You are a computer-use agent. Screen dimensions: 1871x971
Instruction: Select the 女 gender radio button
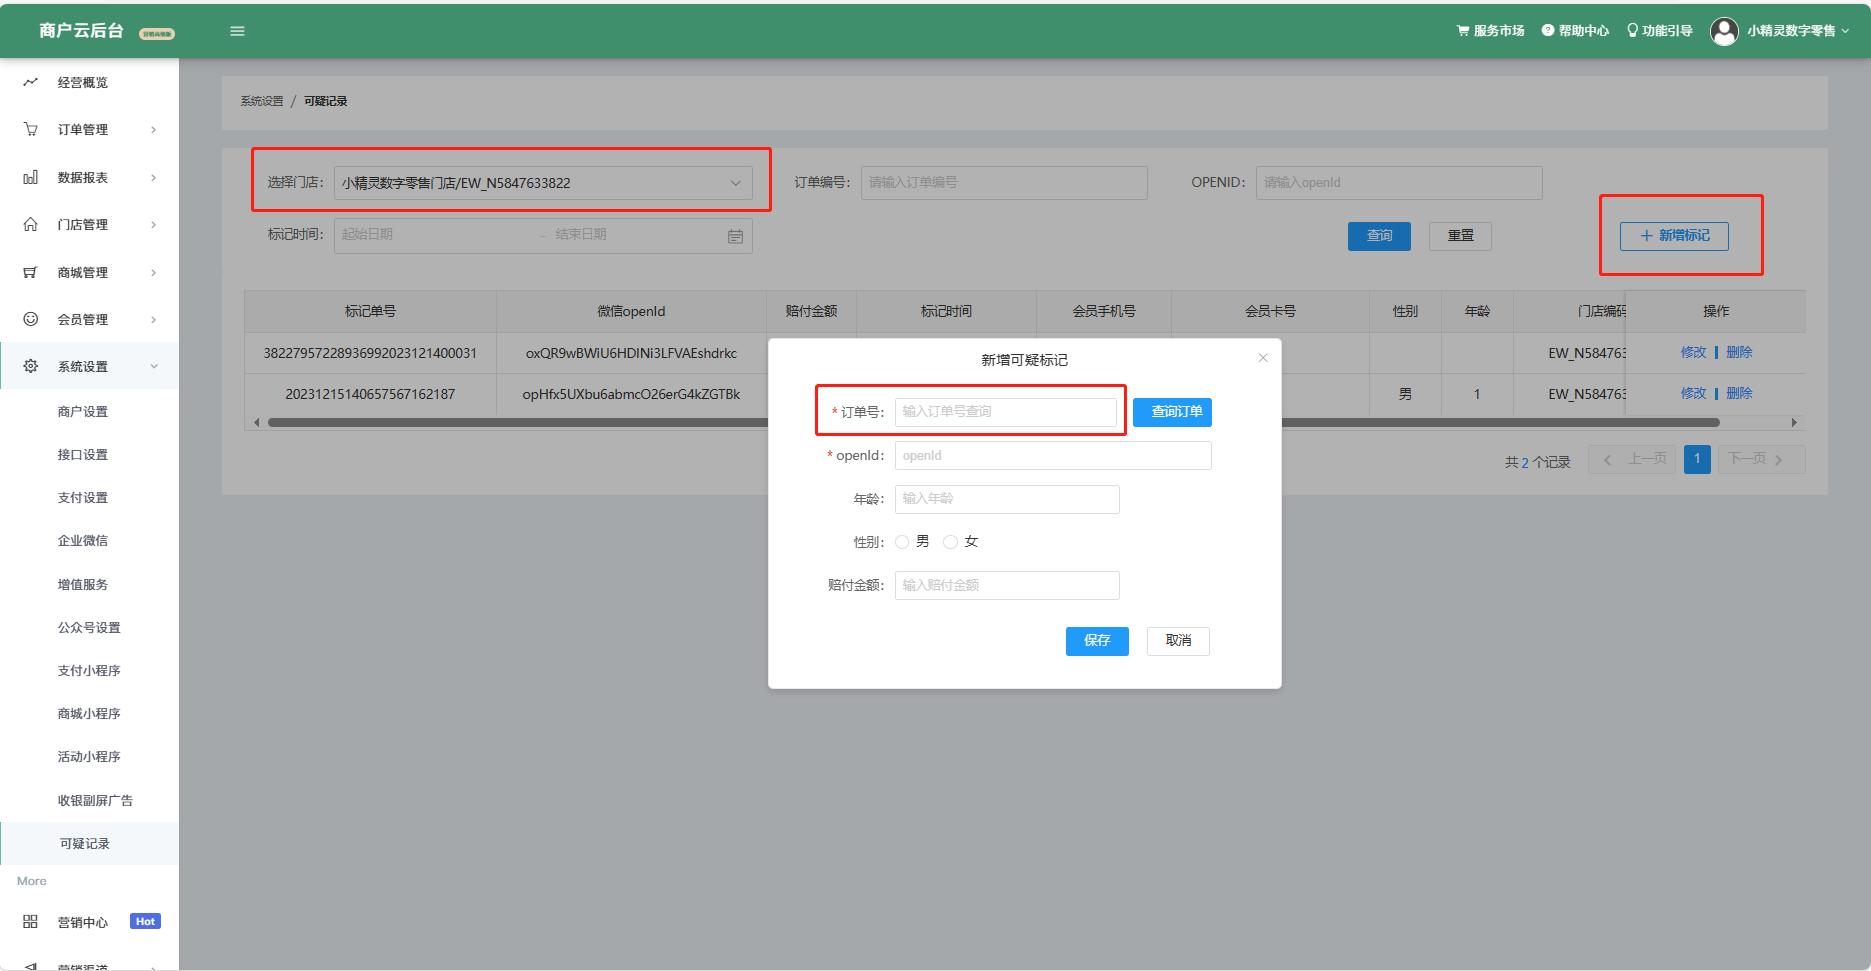950,542
